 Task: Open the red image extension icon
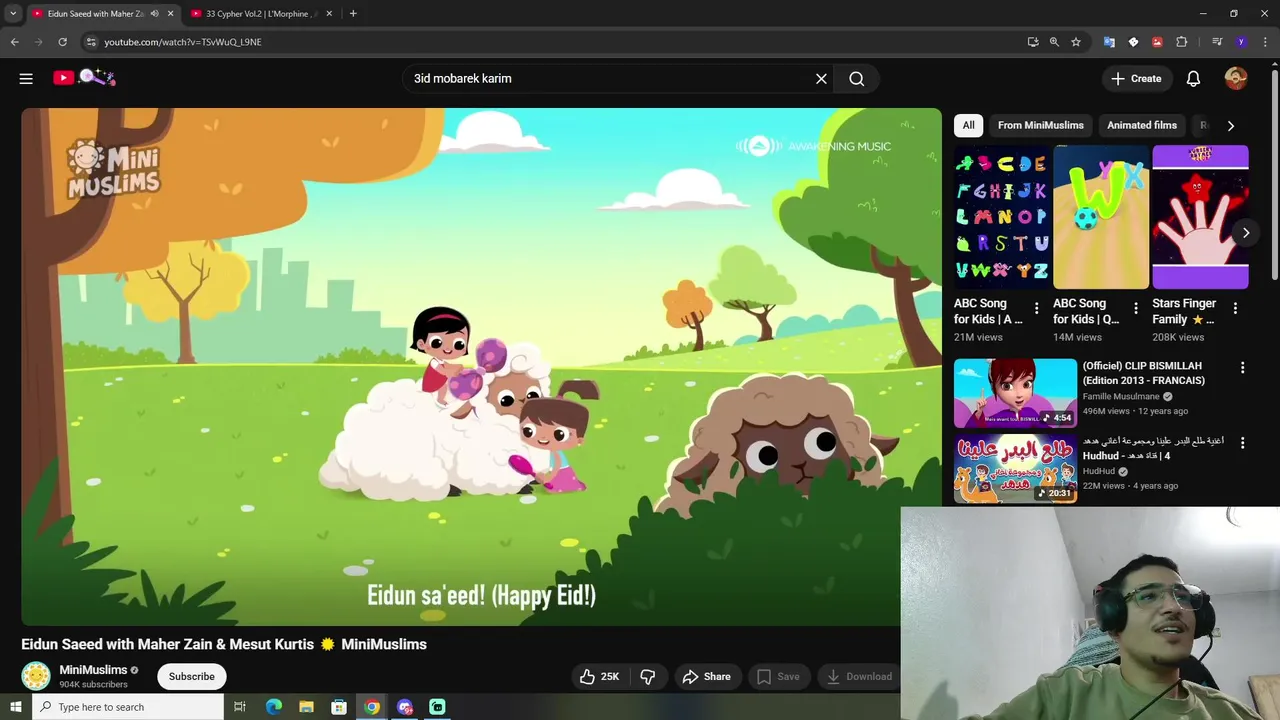click(x=1157, y=42)
